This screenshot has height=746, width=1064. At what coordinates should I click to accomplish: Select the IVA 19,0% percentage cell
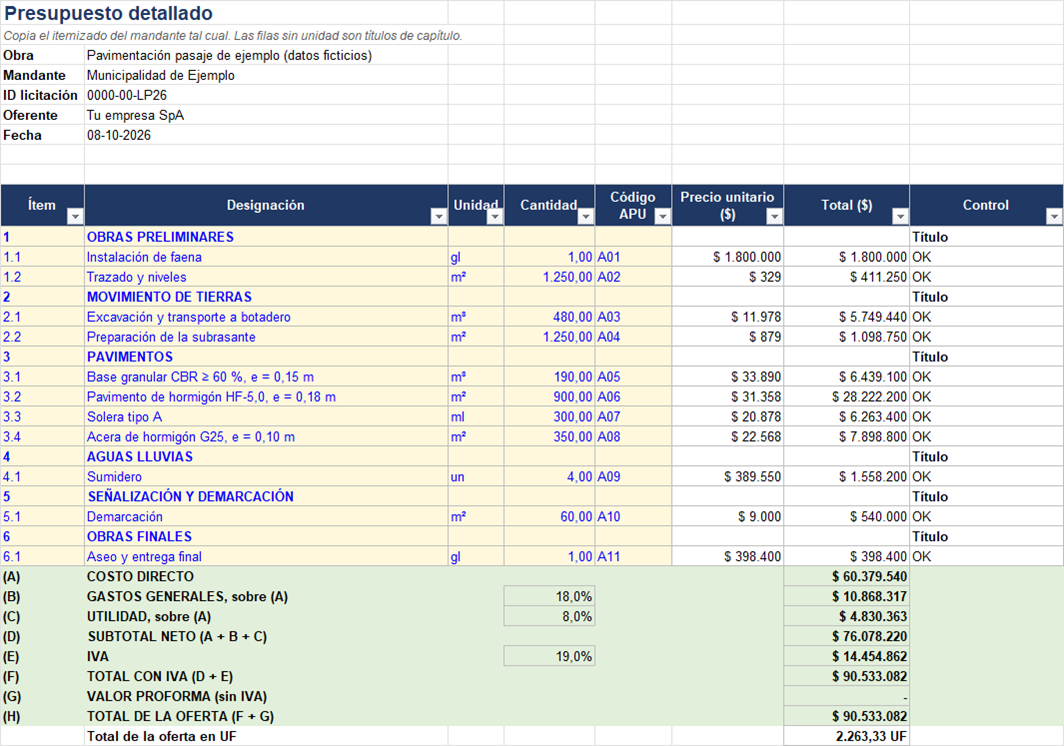550,656
